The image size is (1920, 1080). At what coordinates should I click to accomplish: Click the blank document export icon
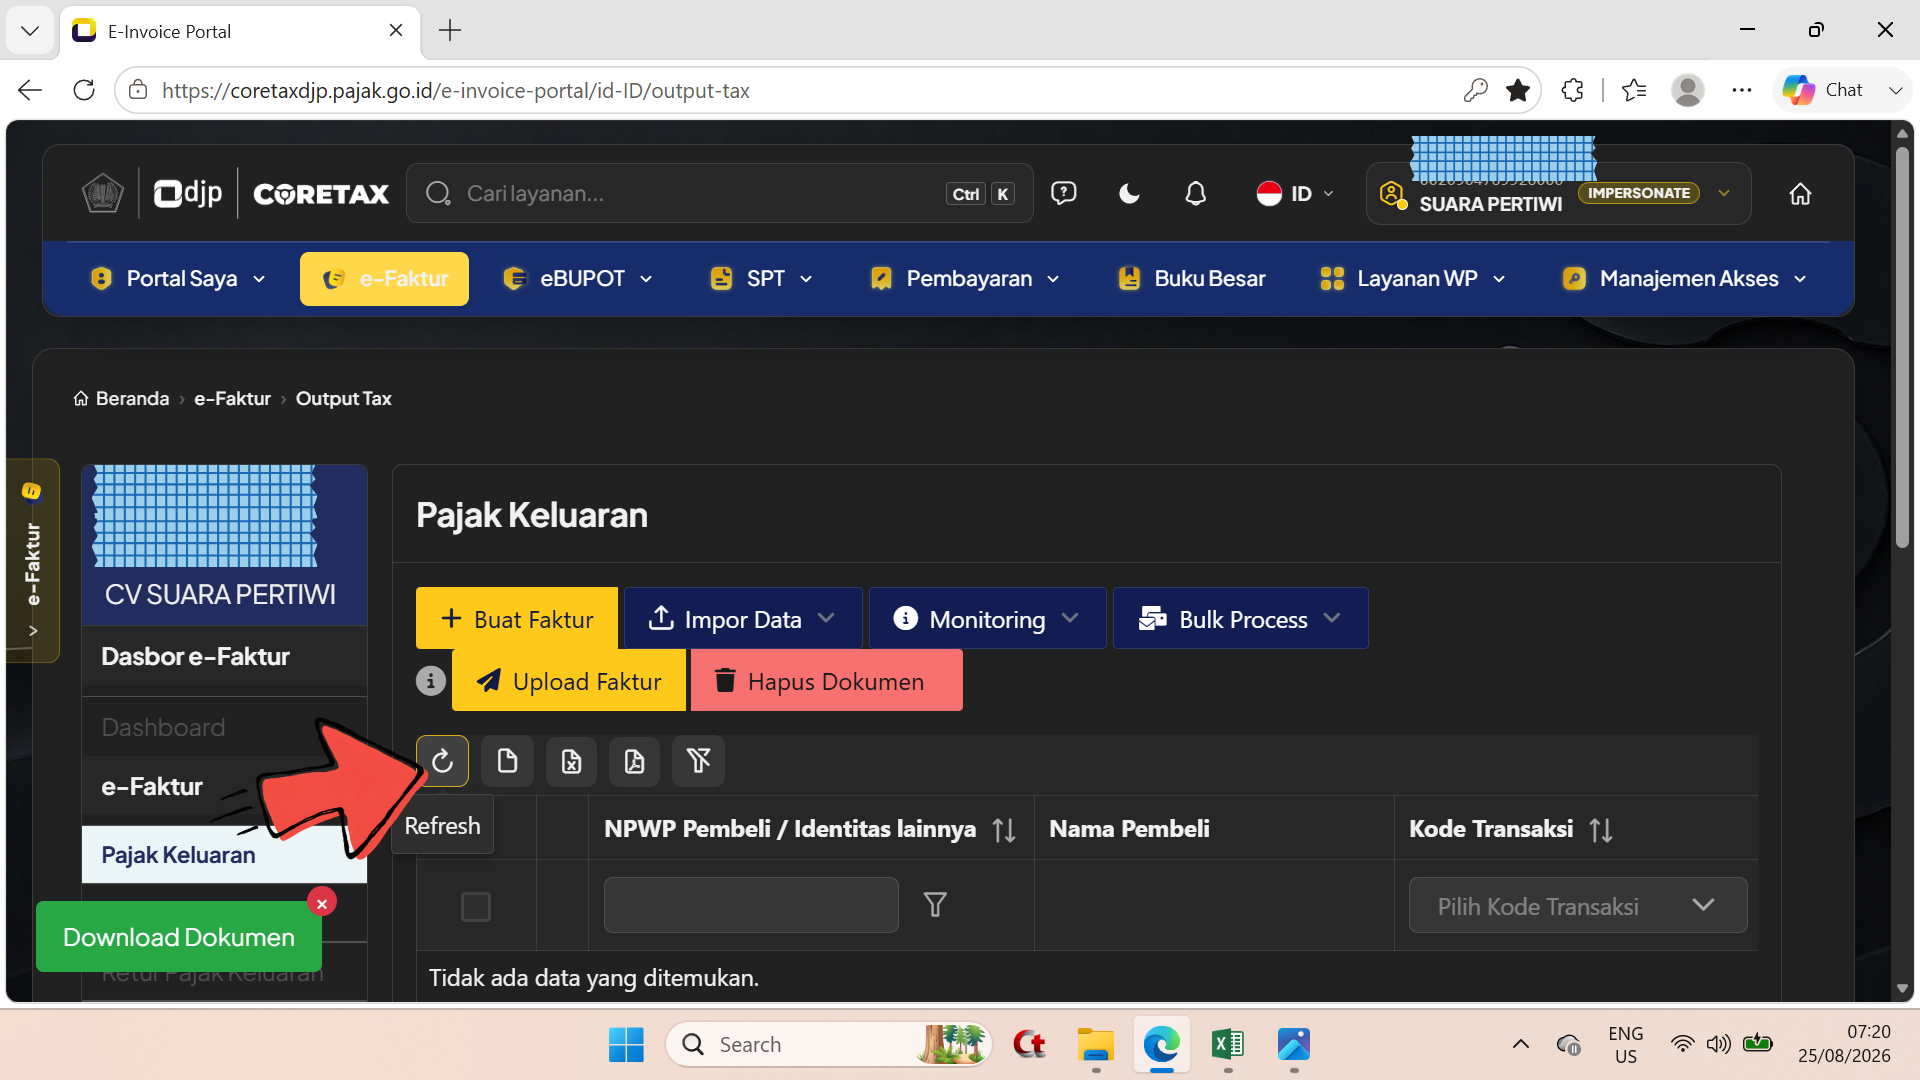click(507, 761)
